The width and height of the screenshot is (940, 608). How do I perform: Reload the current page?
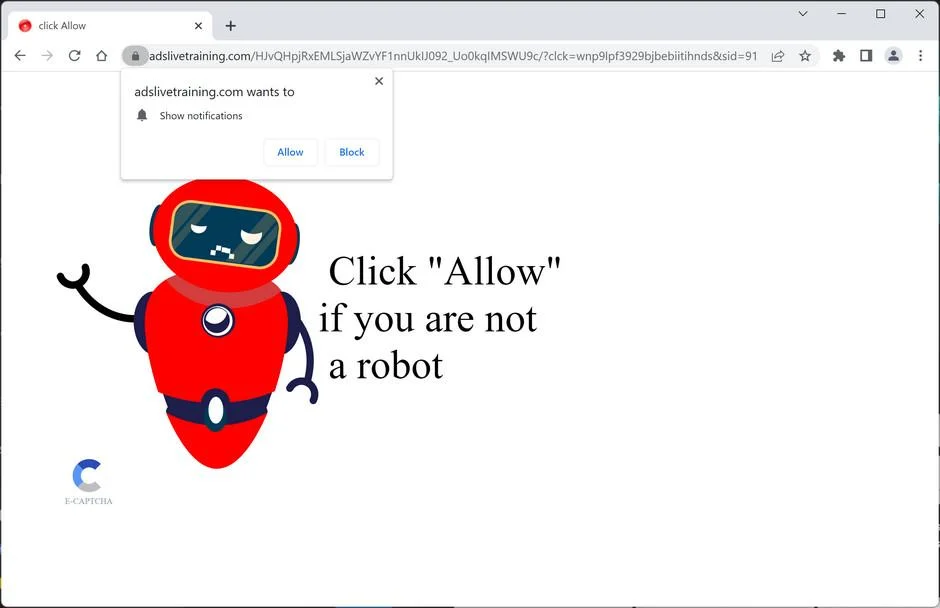tap(74, 56)
